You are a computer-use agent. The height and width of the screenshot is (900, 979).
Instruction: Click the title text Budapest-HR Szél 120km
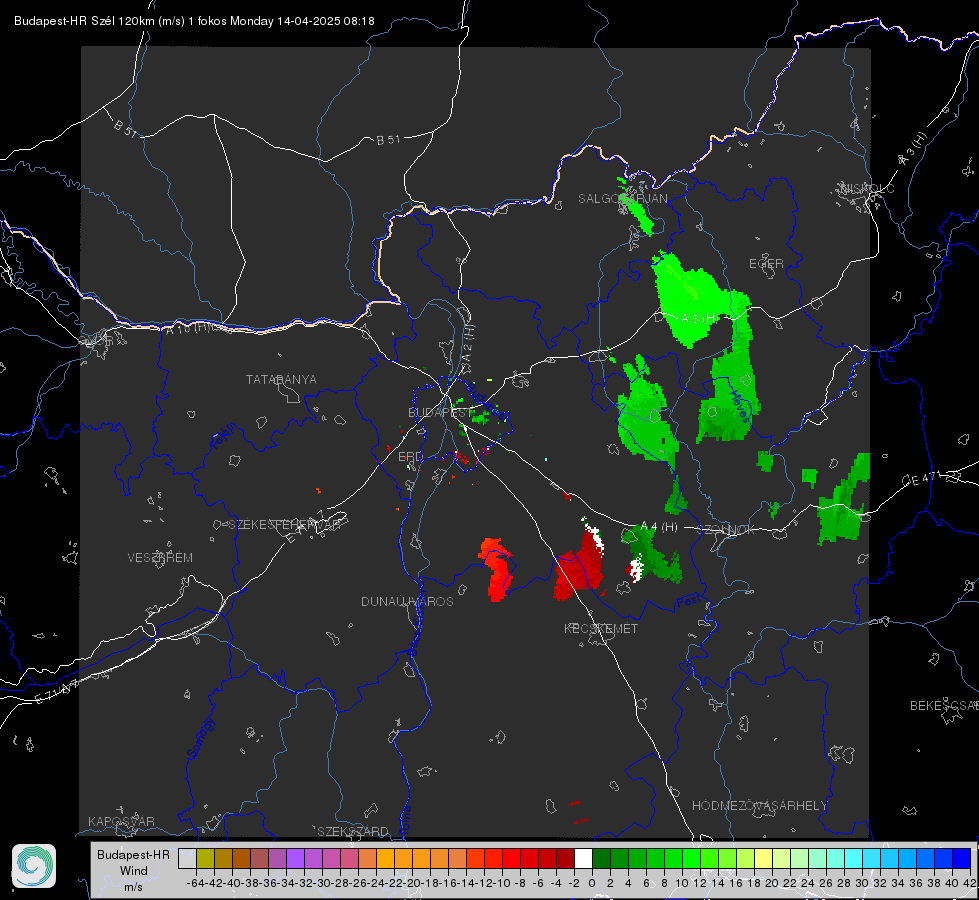click(84, 21)
